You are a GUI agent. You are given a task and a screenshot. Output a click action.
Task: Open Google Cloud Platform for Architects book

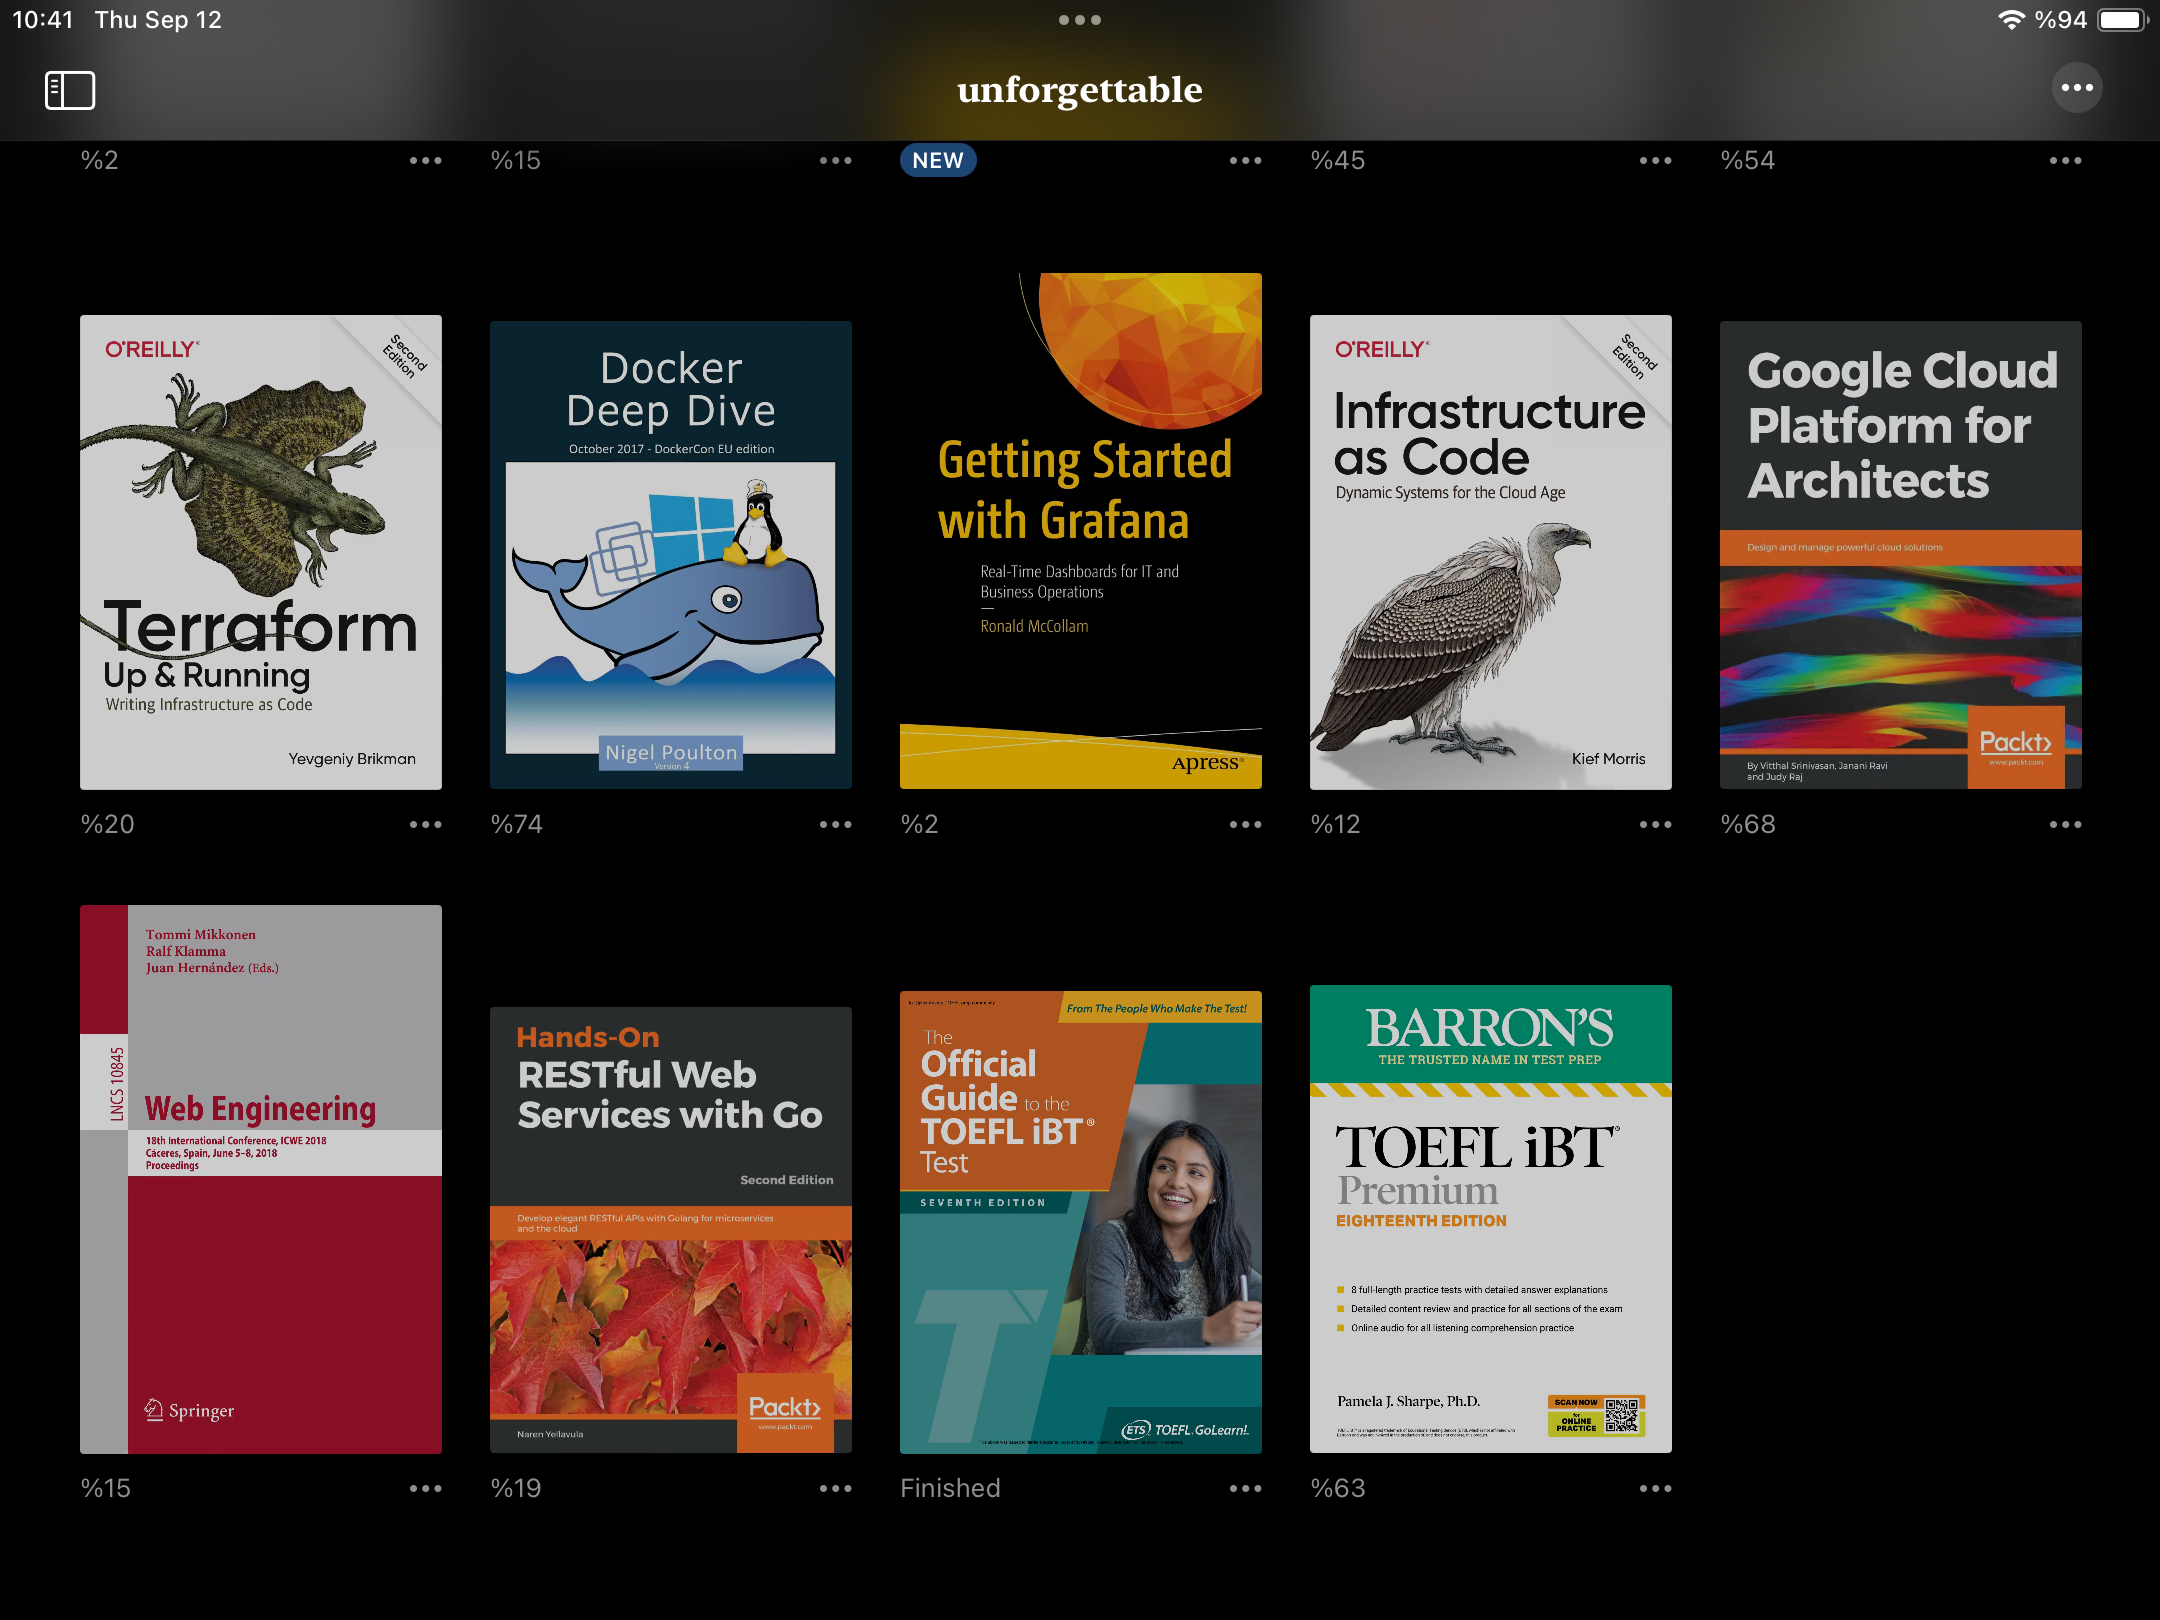[x=1900, y=555]
